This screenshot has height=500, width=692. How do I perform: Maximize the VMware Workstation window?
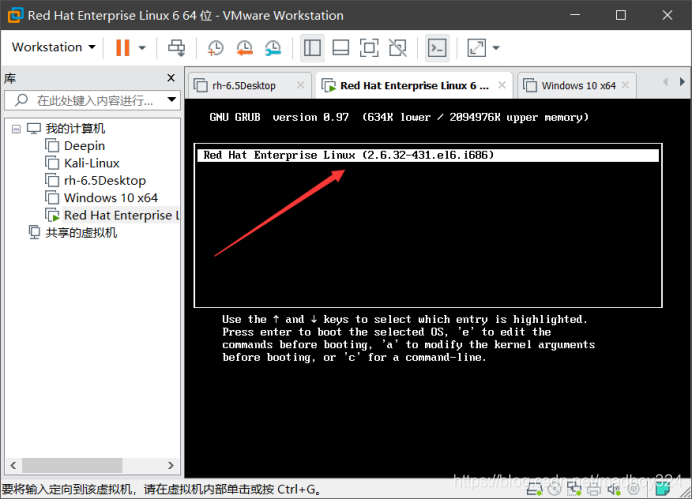tap(621, 15)
